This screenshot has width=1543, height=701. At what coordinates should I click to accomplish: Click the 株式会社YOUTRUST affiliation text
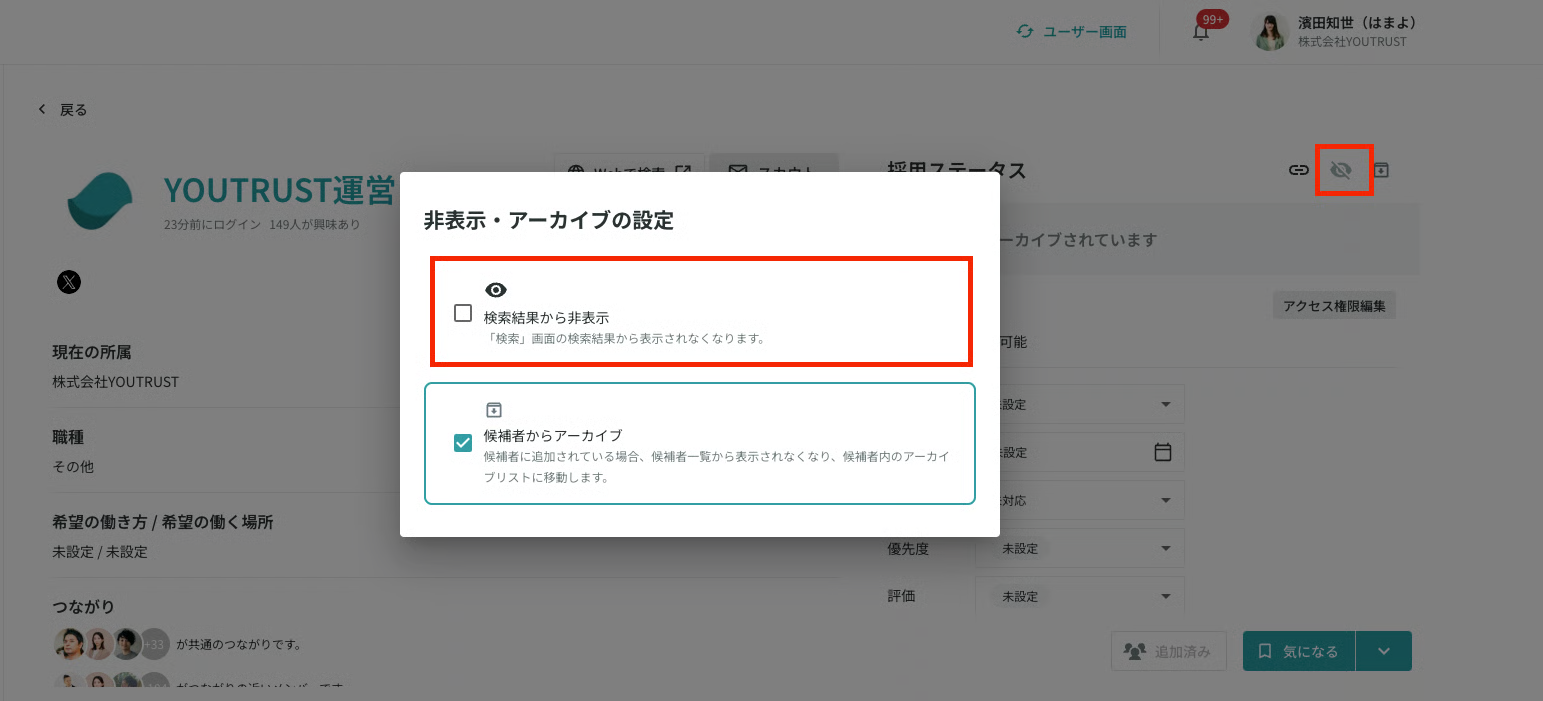116,382
